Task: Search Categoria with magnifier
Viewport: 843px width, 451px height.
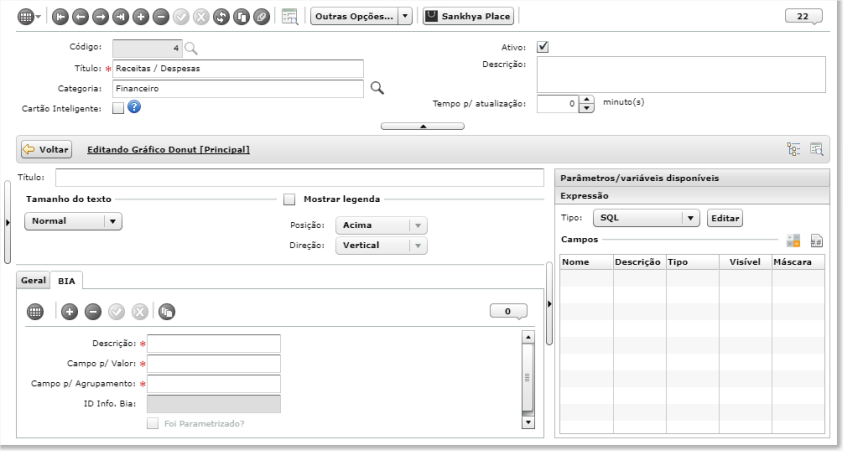Action: click(x=377, y=88)
